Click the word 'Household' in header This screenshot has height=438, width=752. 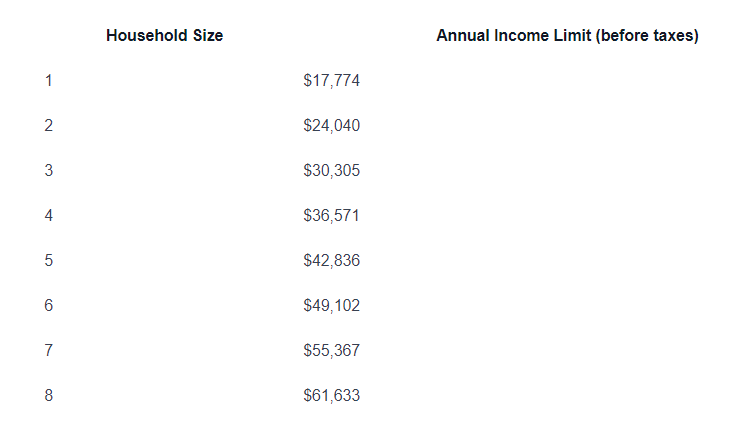coord(147,36)
